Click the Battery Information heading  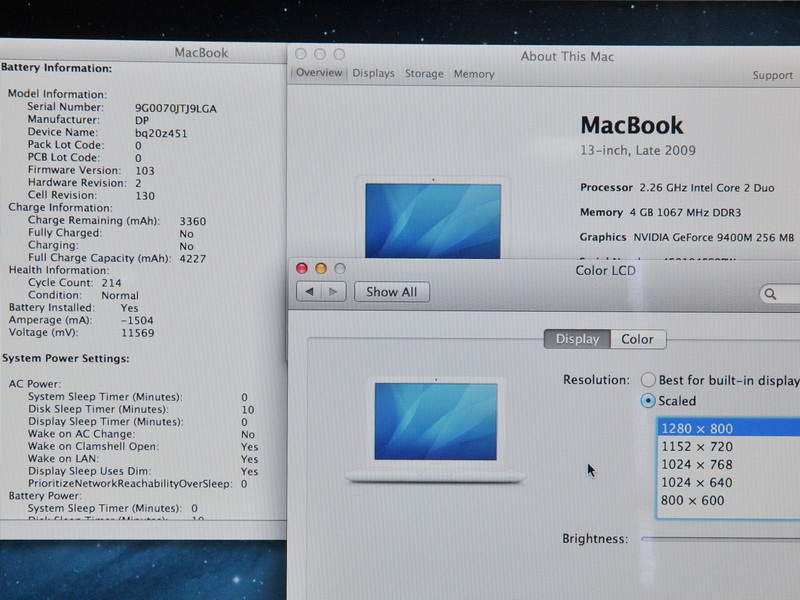tap(57, 68)
